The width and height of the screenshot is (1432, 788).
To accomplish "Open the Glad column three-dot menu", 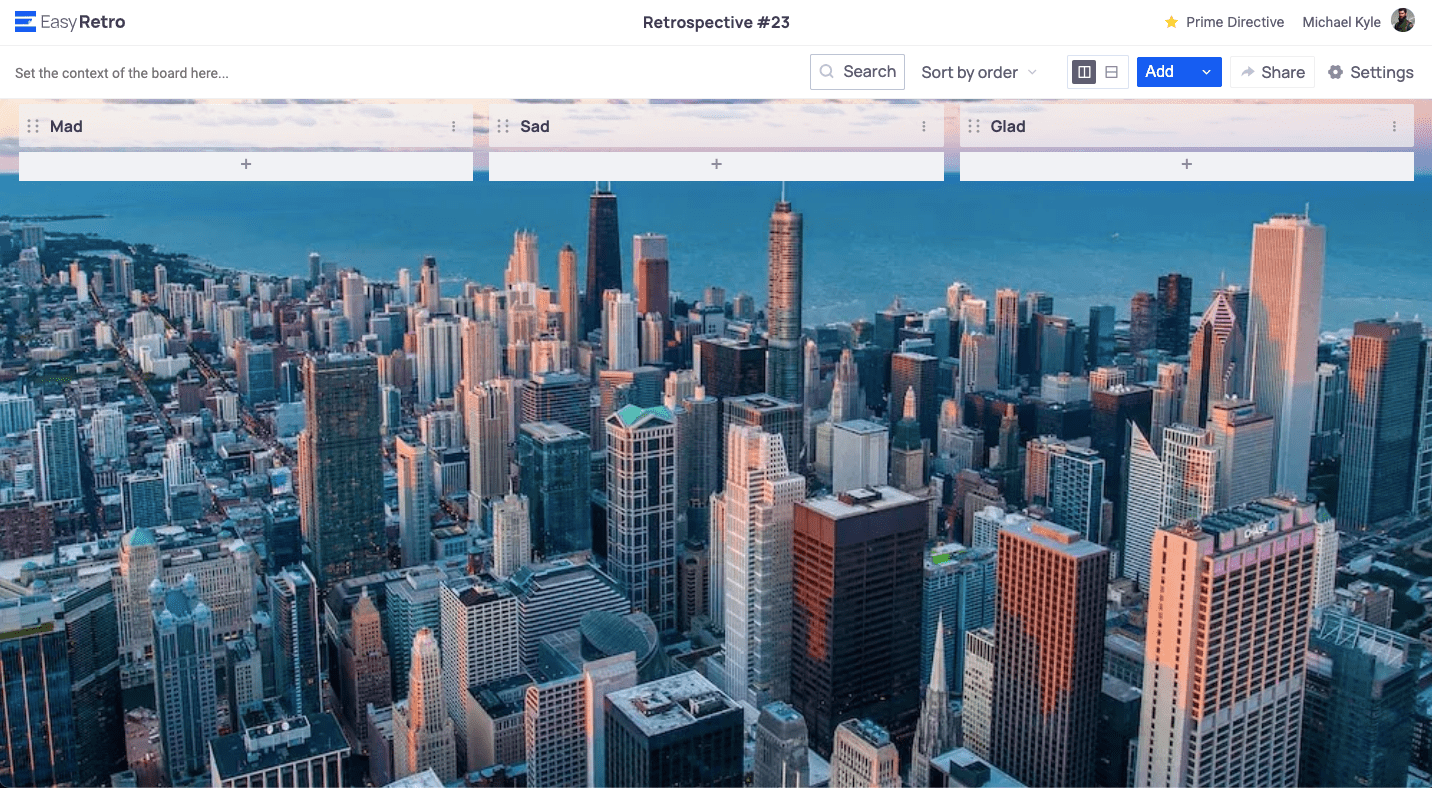I will point(1394,127).
